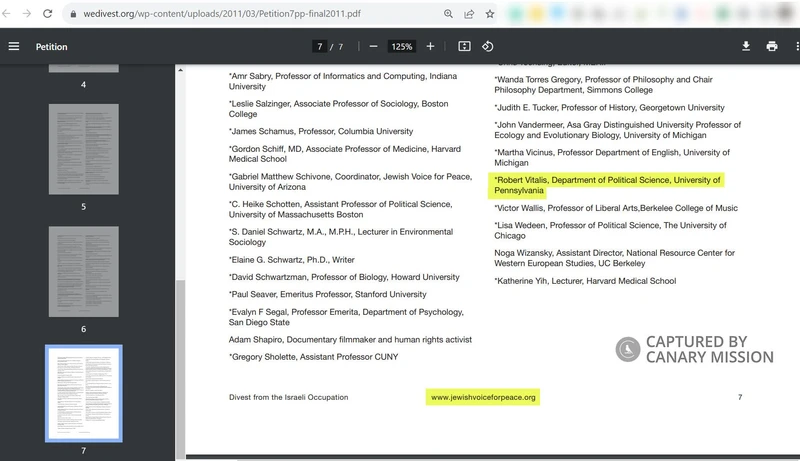The image size is (800, 461).
Task: Click the www.jewishvoiceforpeace.org link
Action: 483,397
